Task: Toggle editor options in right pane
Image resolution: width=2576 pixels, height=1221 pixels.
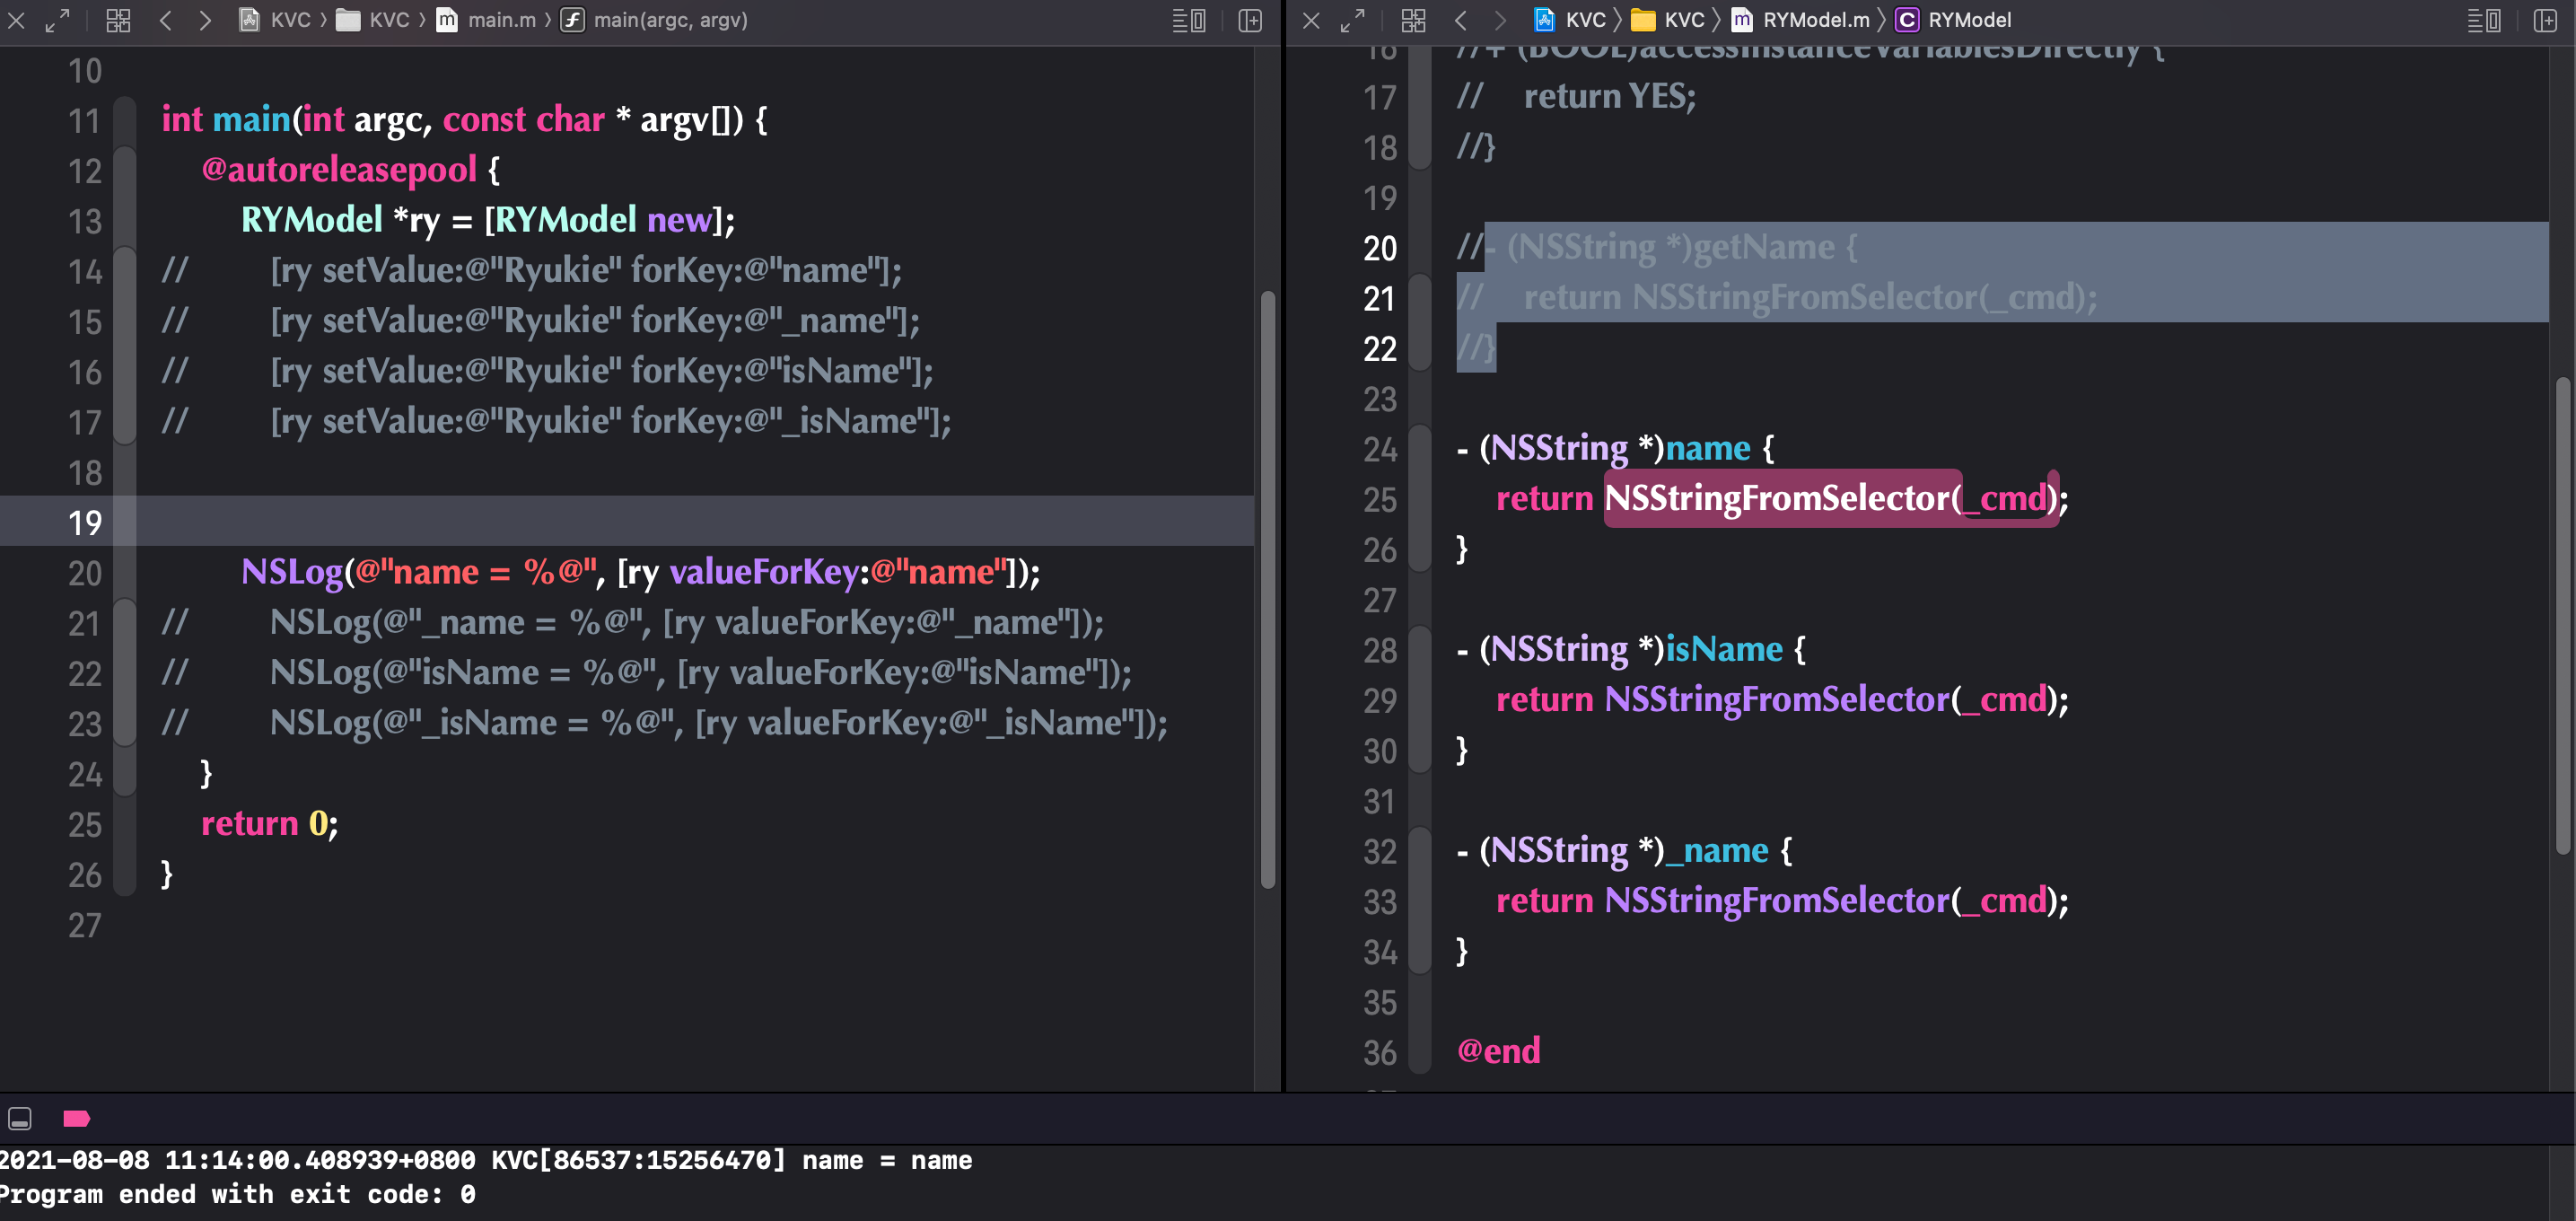Action: click(x=2484, y=20)
